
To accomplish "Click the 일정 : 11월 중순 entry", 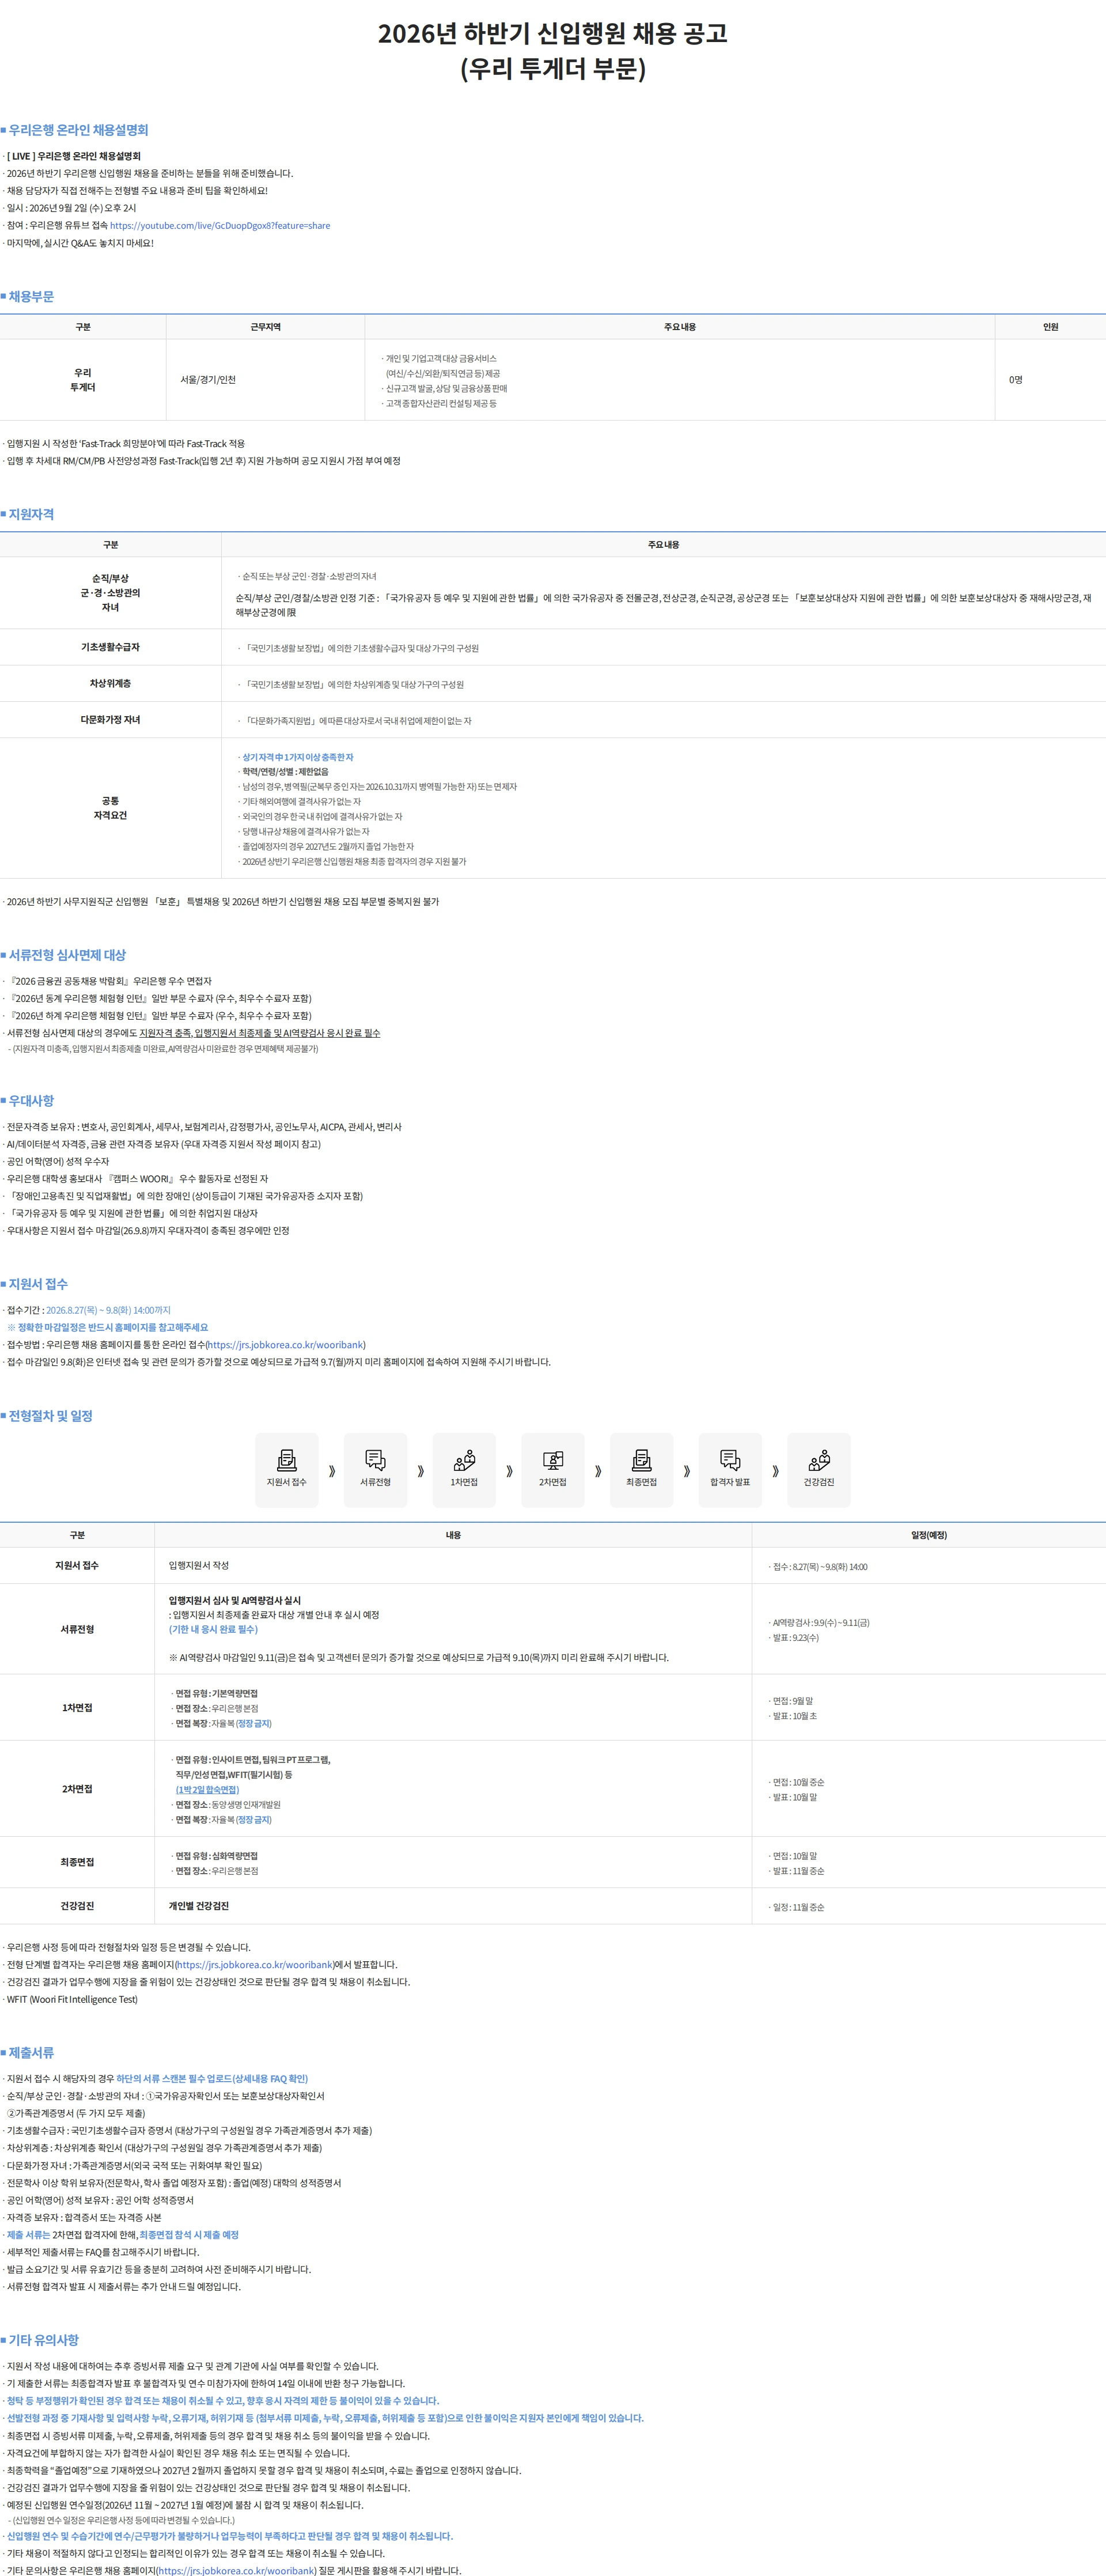I will (798, 1907).
